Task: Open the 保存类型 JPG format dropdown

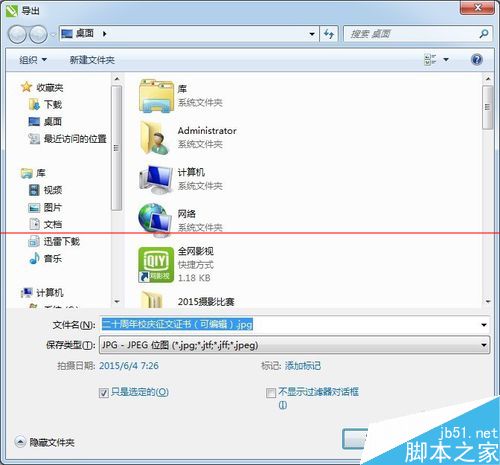Action: pyautogui.click(x=294, y=345)
